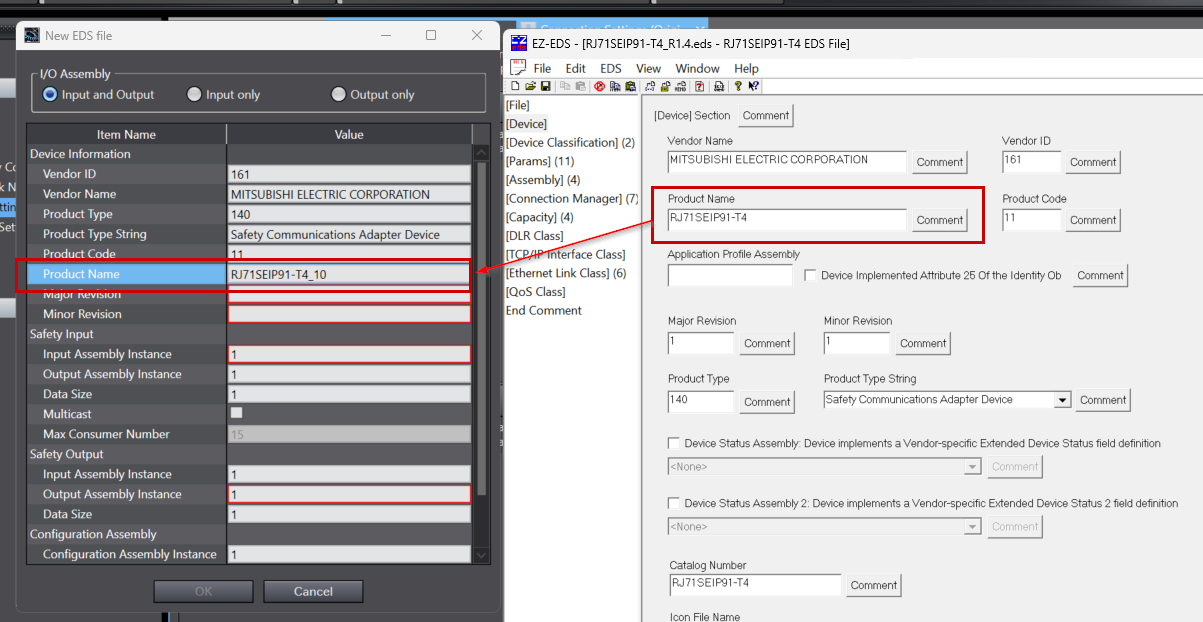
Task: Click the yellow question mark Help icon
Action: tap(739, 86)
